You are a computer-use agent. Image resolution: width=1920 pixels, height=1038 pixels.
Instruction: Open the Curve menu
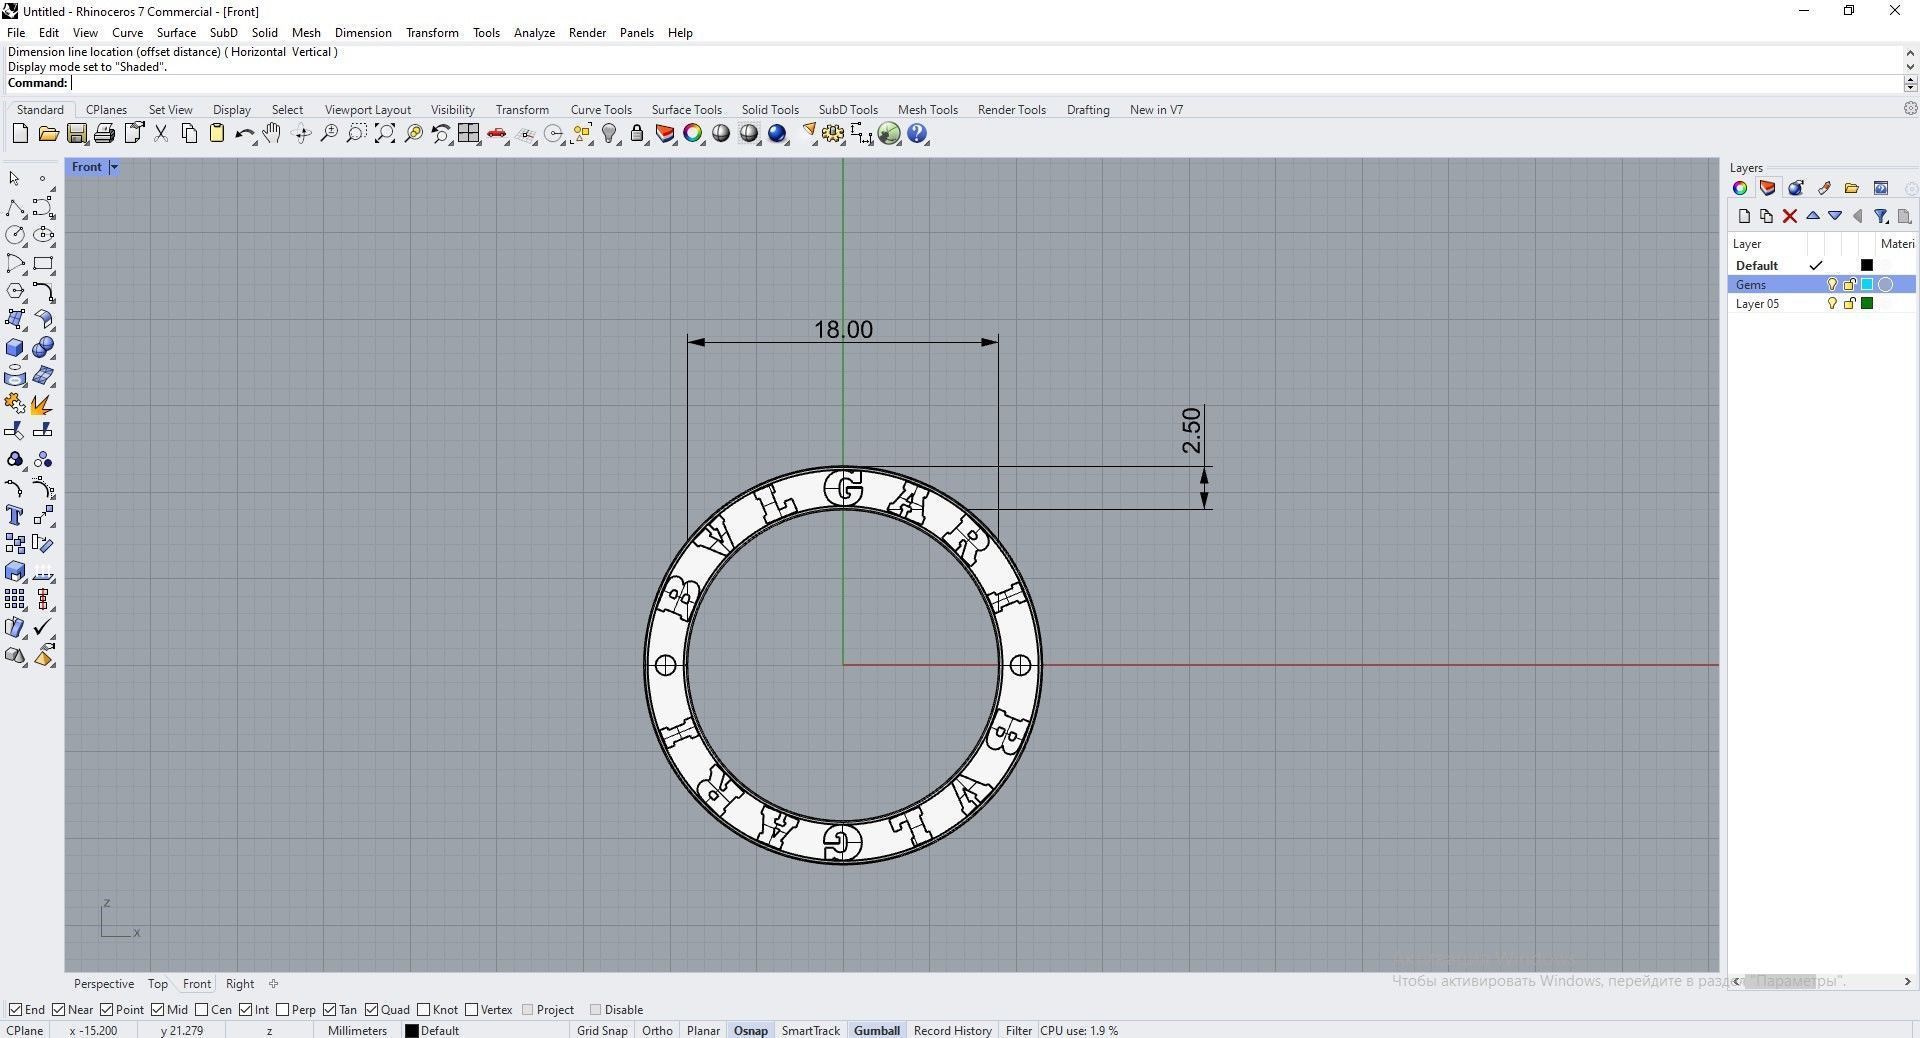127,33
